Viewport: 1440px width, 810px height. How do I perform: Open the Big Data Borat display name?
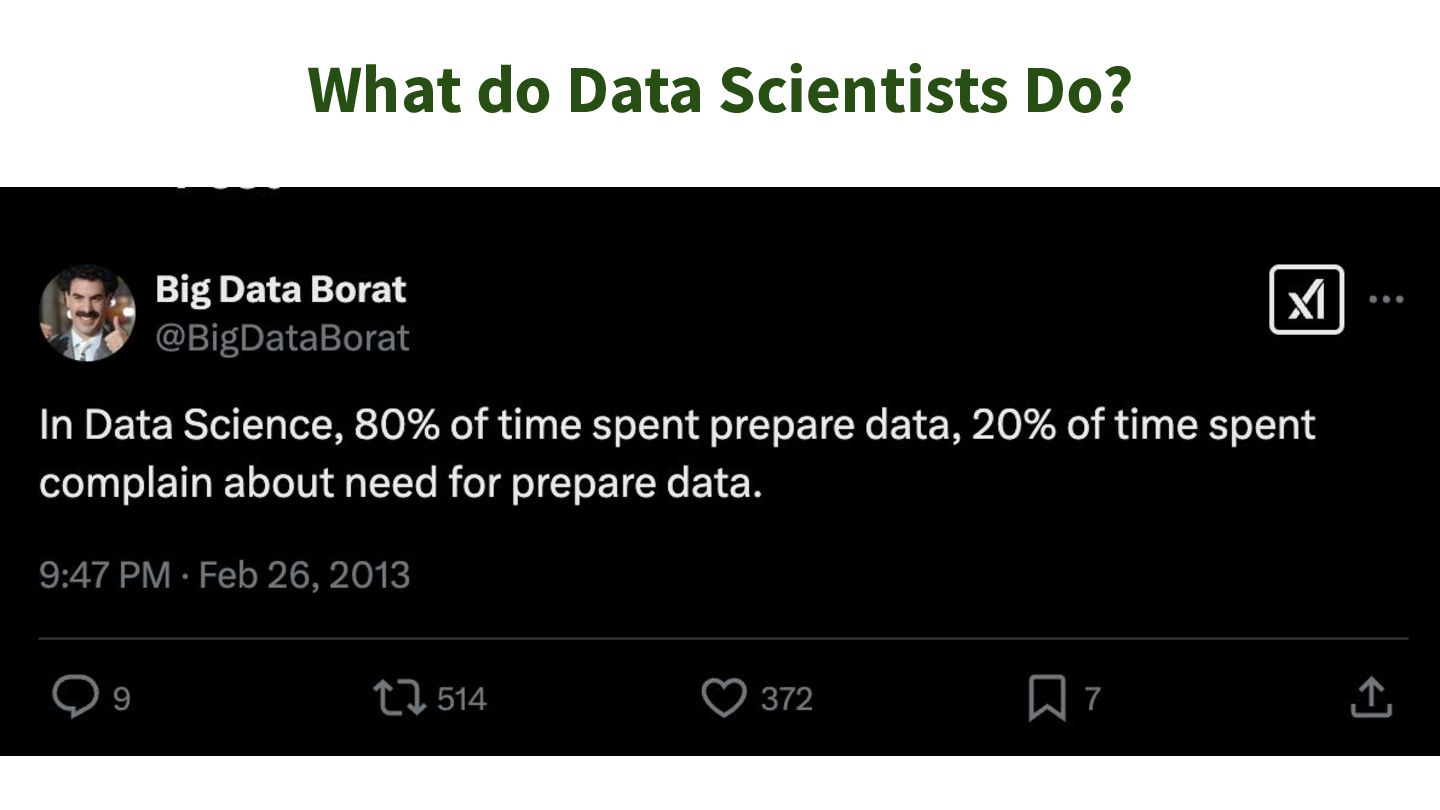click(x=280, y=289)
